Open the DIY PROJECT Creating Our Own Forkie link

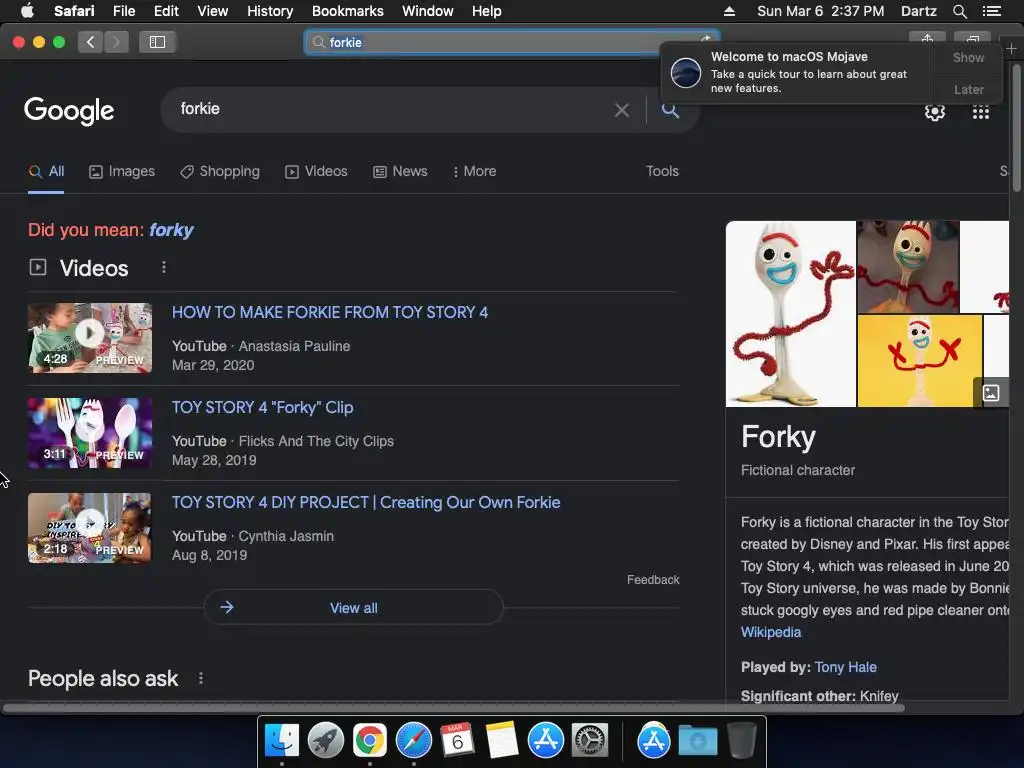tap(366, 502)
